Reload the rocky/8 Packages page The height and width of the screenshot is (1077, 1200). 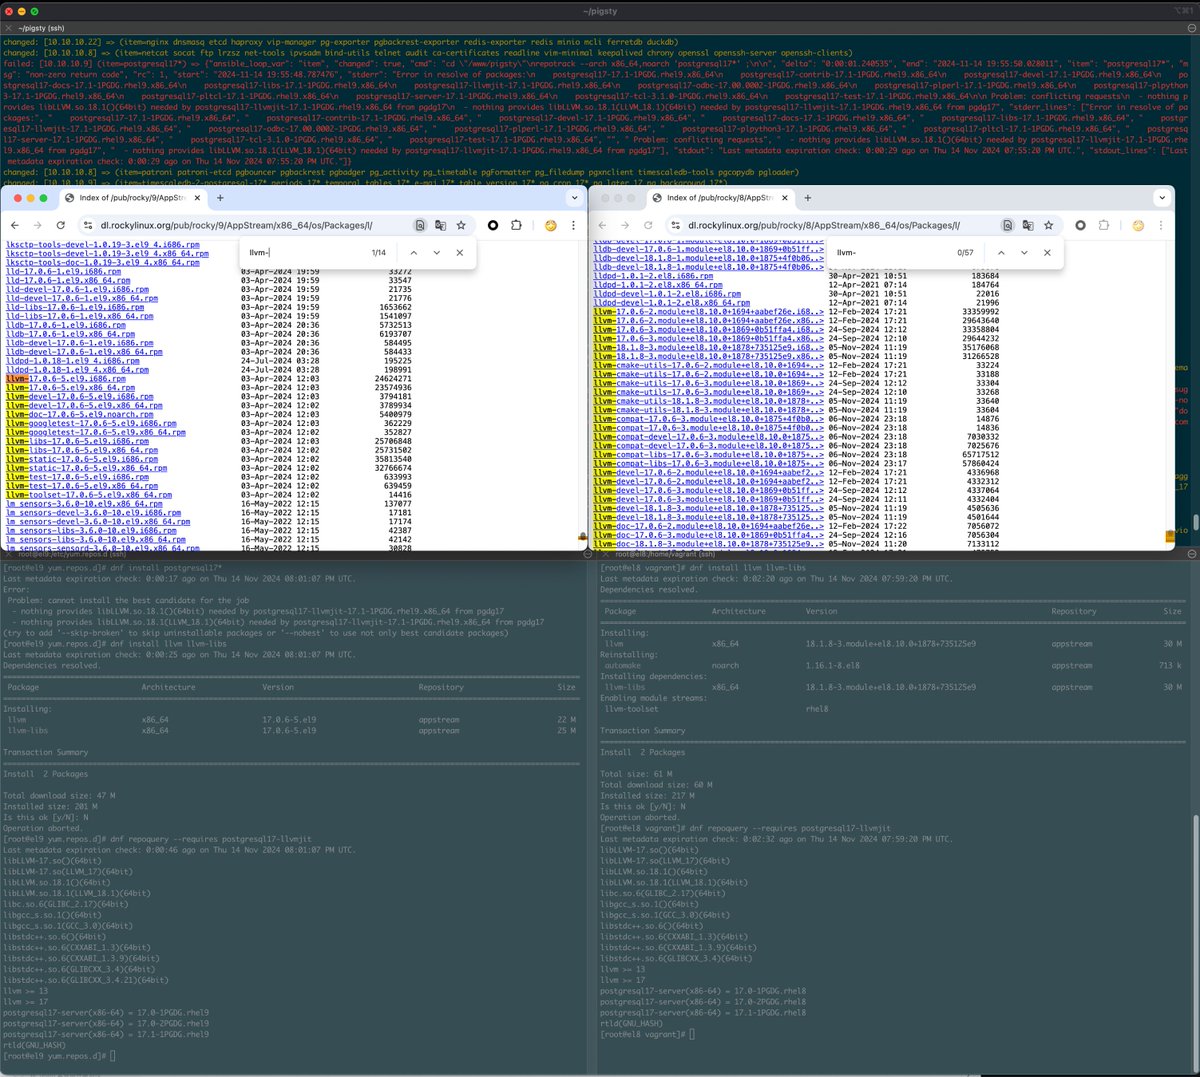(648, 225)
